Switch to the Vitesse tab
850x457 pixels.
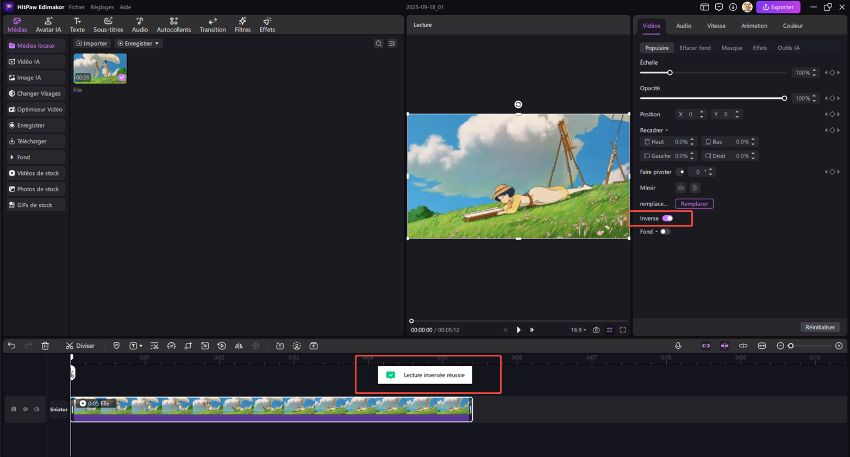click(x=716, y=25)
